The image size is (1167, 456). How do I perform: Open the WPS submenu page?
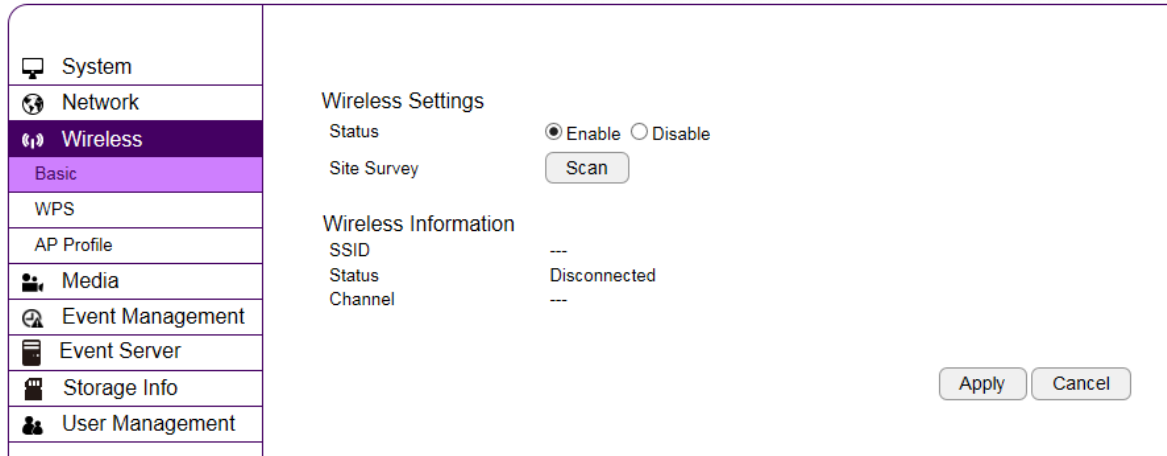[x=54, y=209]
